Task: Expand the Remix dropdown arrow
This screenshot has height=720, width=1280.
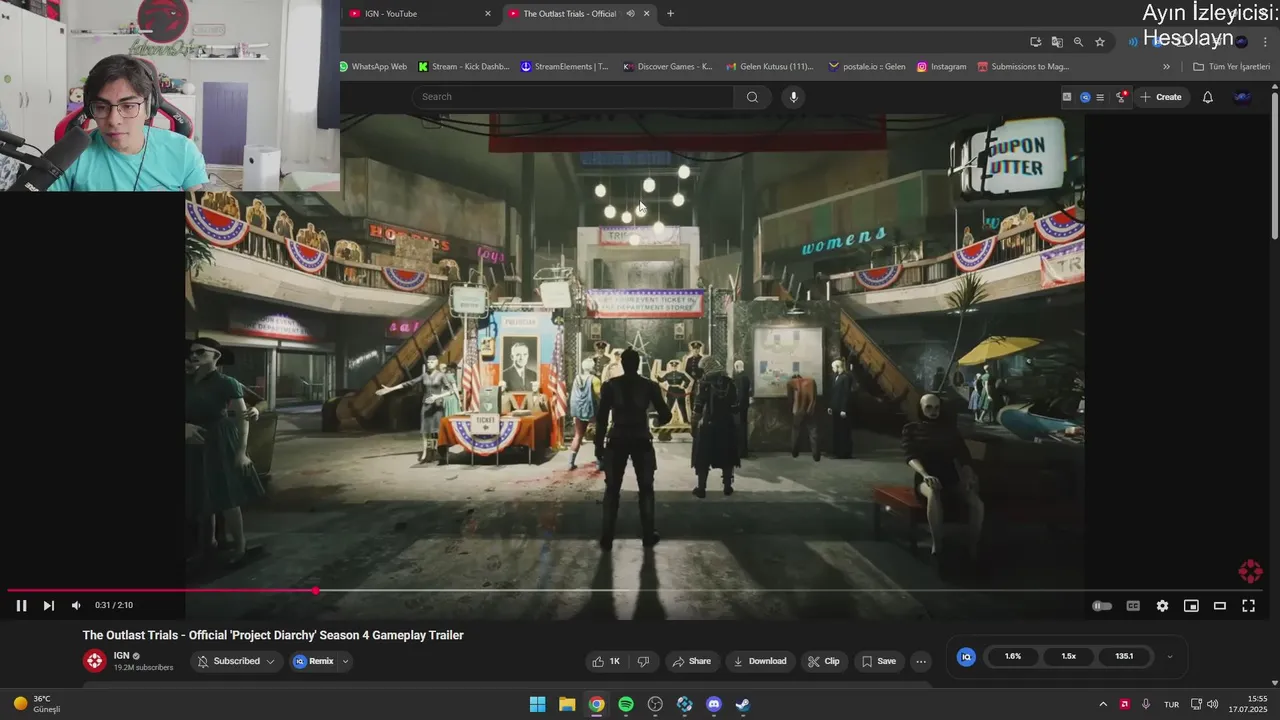Action: point(345,661)
